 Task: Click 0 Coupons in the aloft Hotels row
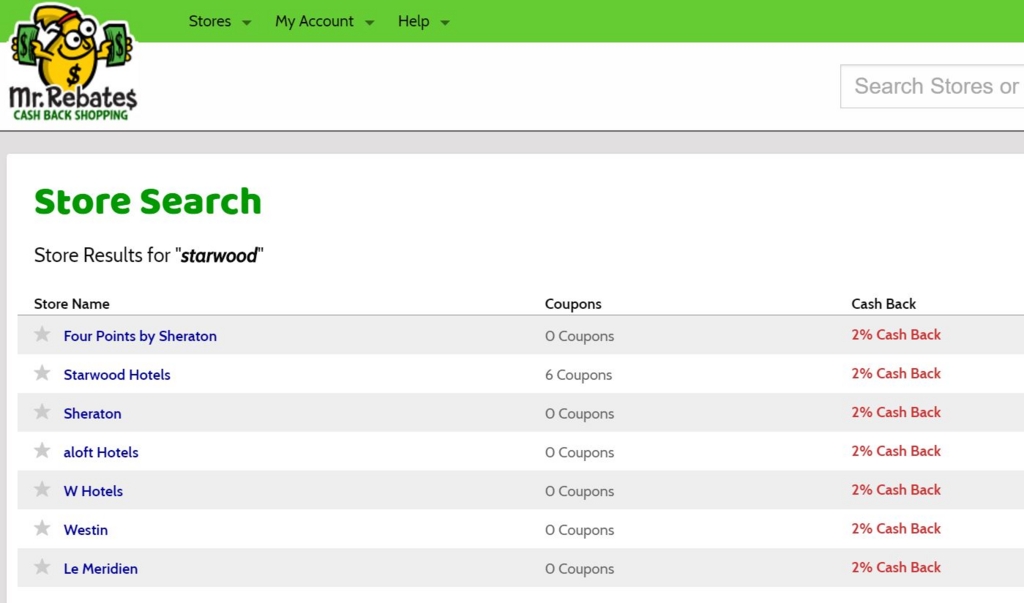pos(579,452)
